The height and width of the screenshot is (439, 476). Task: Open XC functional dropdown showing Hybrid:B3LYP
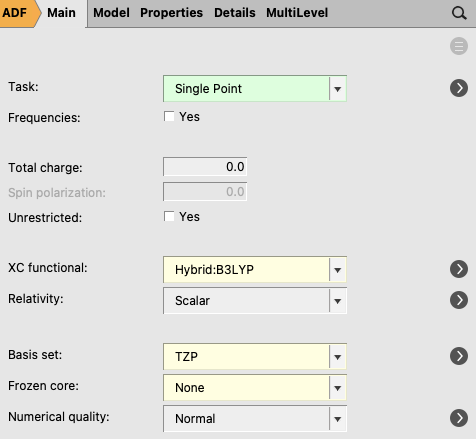click(255, 269)
